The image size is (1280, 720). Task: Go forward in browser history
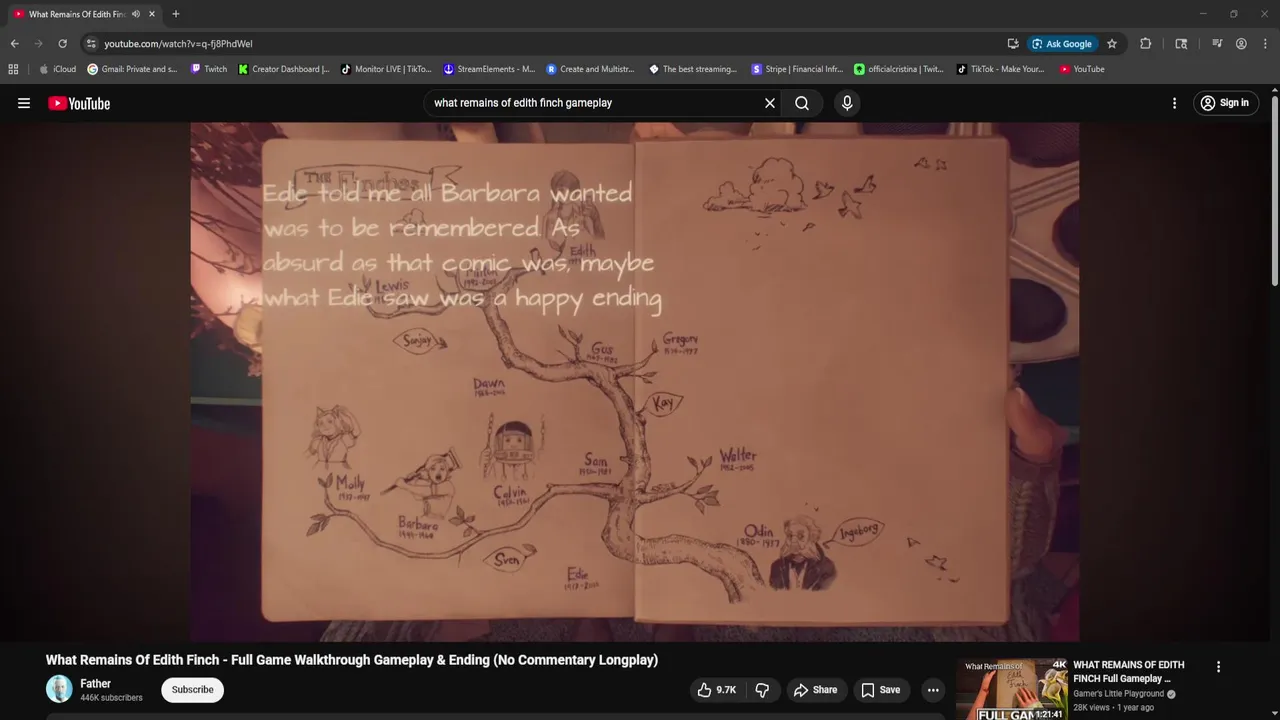coord(38,44)
